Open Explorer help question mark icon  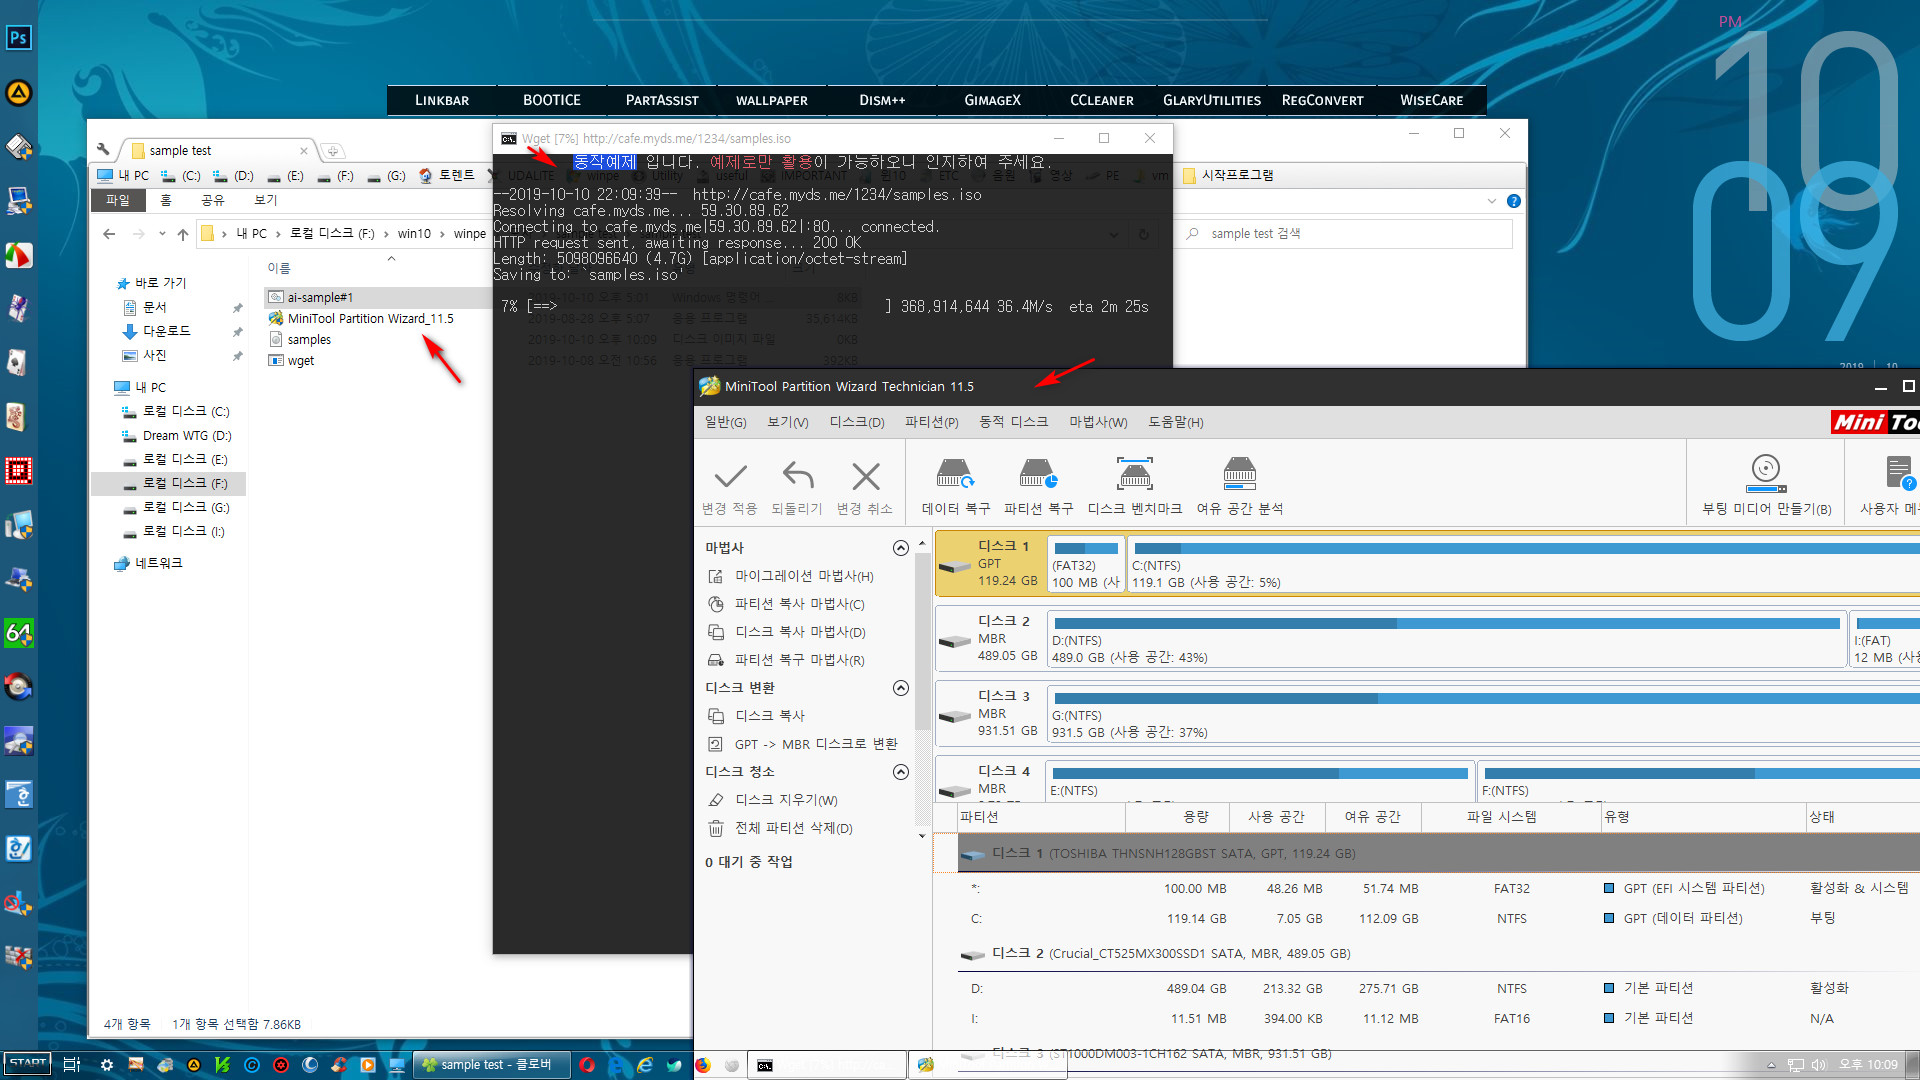(x=1513, y=201)
